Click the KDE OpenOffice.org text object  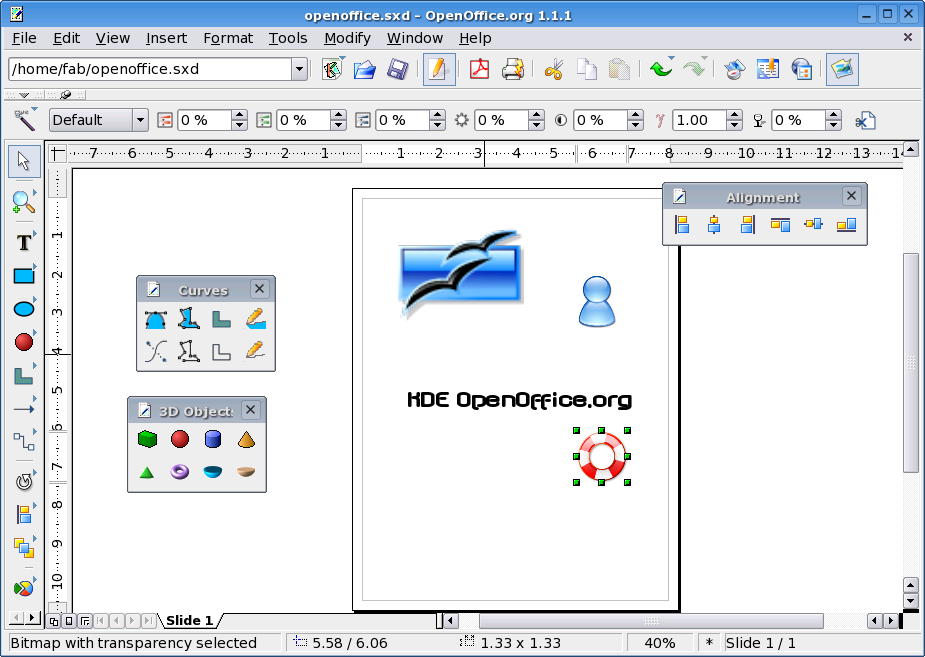click(519, 400)
